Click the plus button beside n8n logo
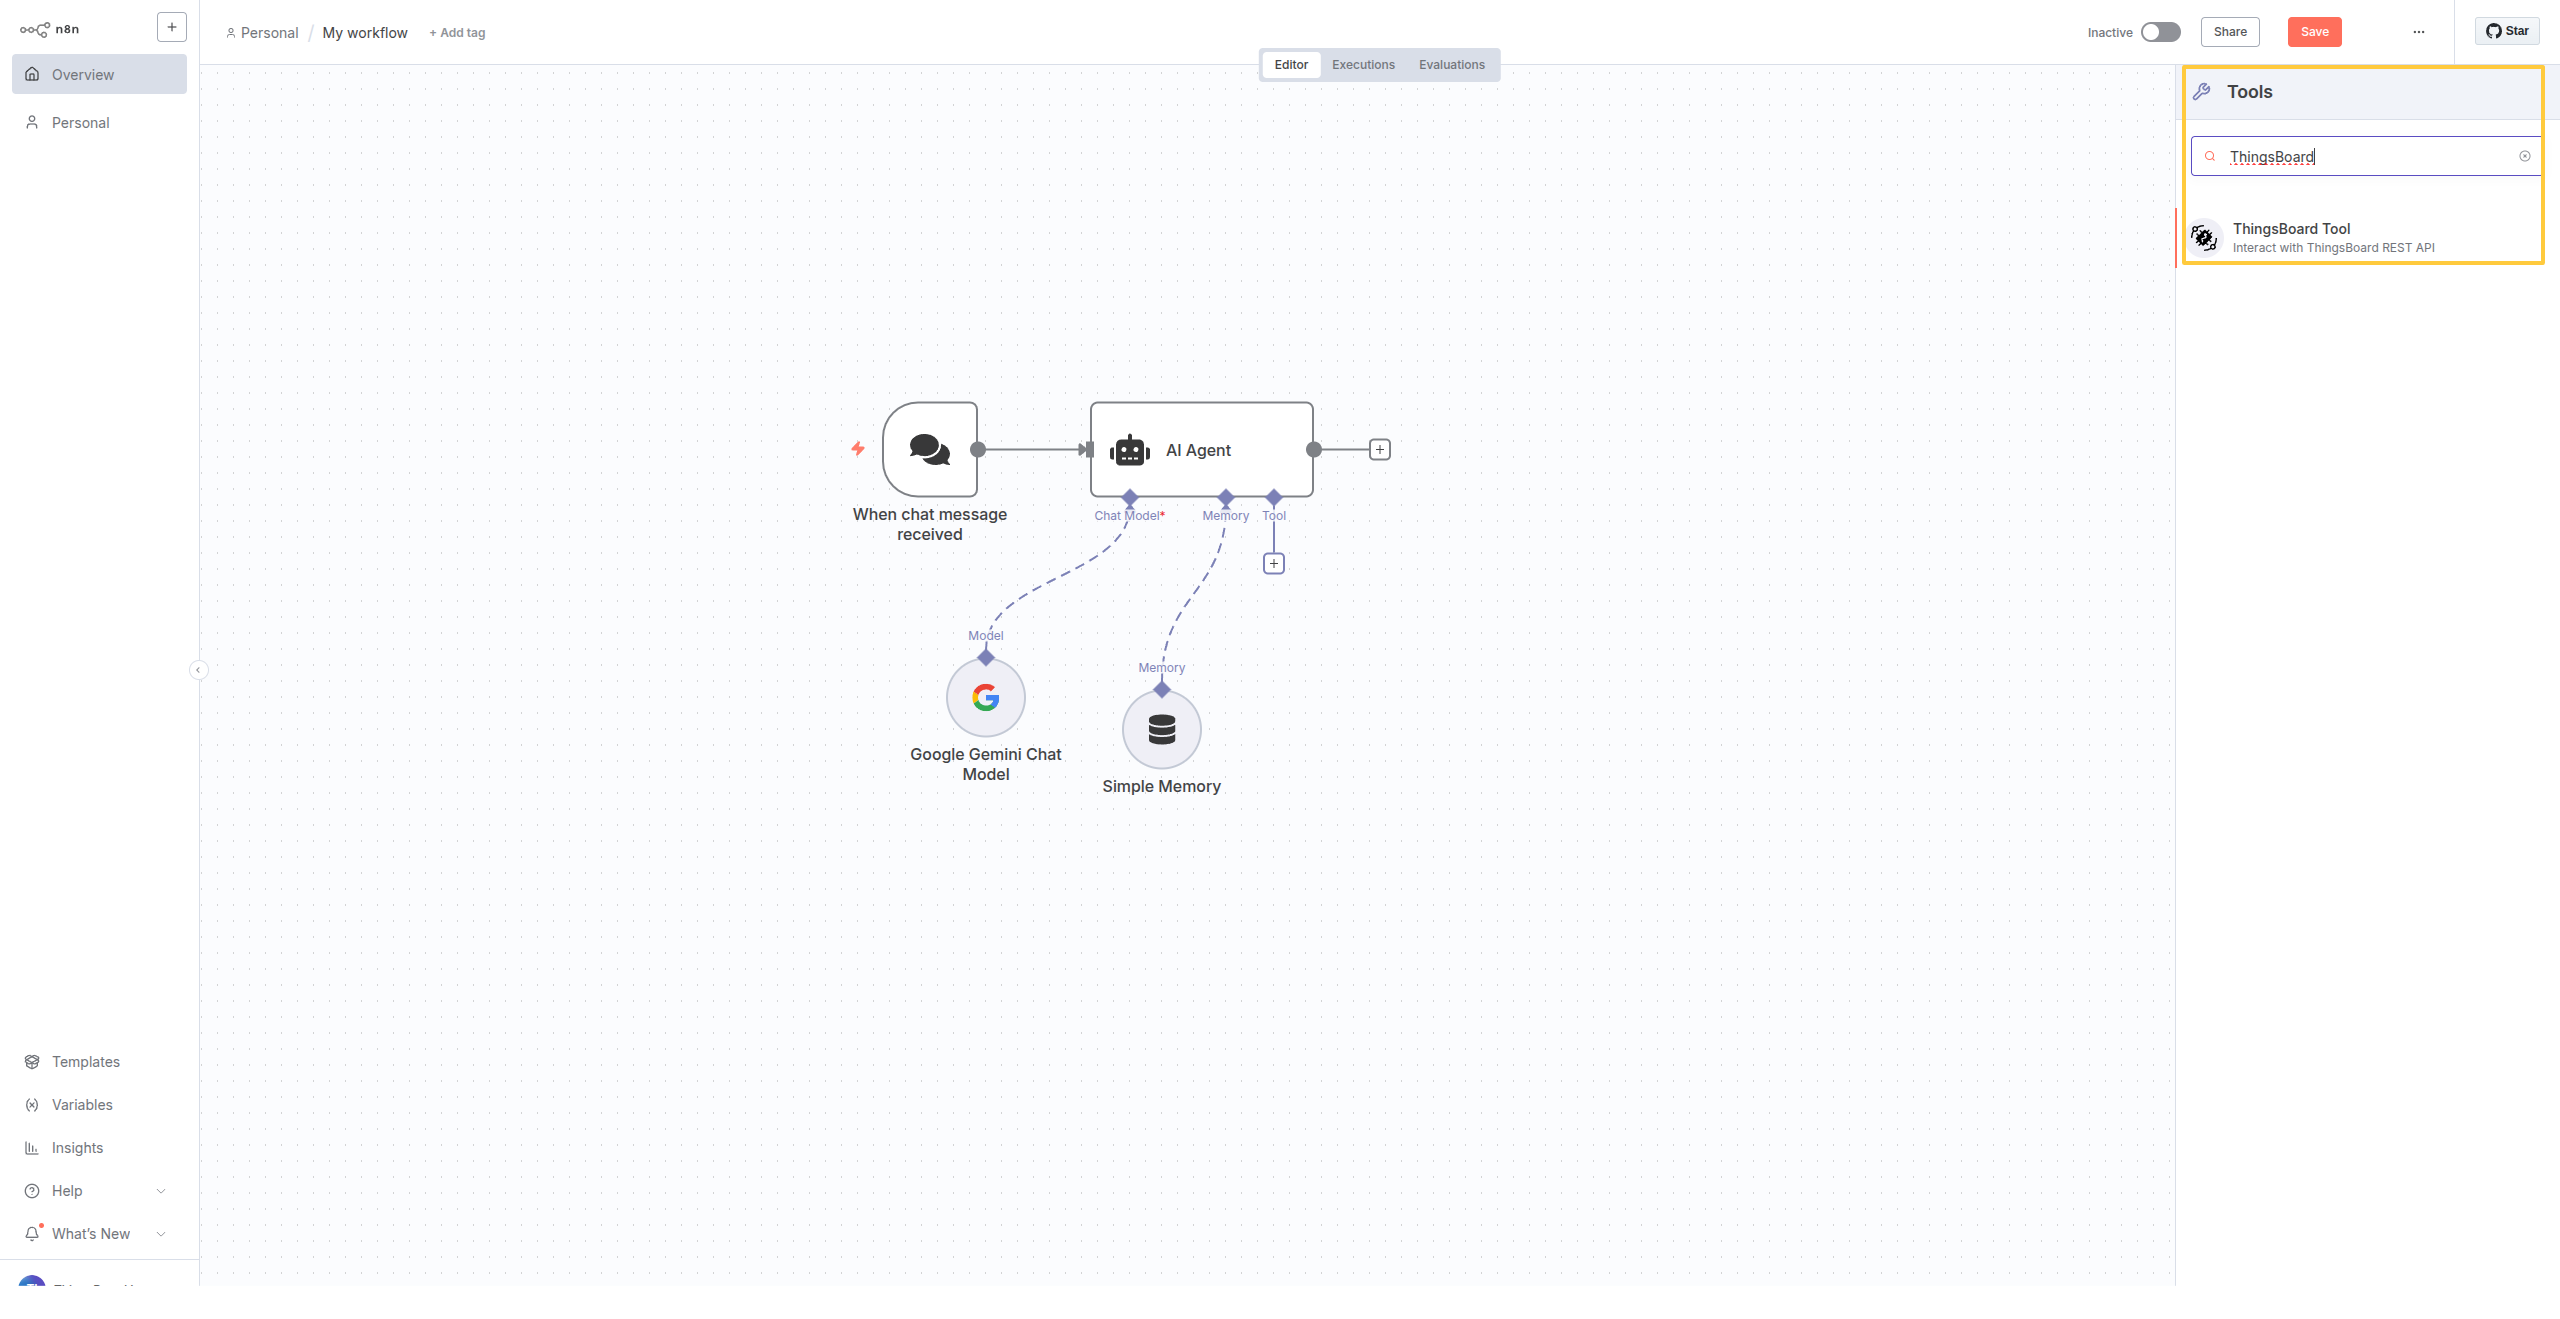The width and height of the screenshot is (2560, 1319). coord(172,28)
